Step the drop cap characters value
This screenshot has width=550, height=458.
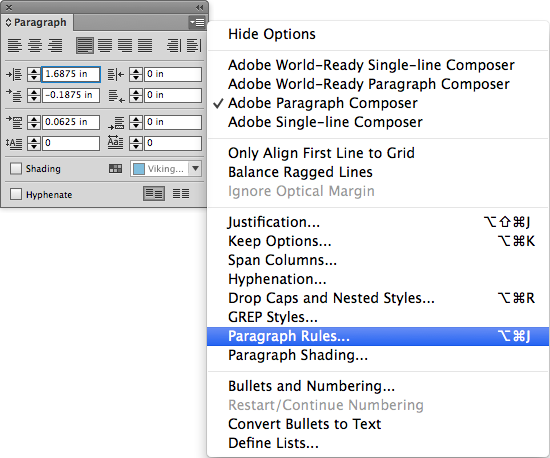click(136, 143)
